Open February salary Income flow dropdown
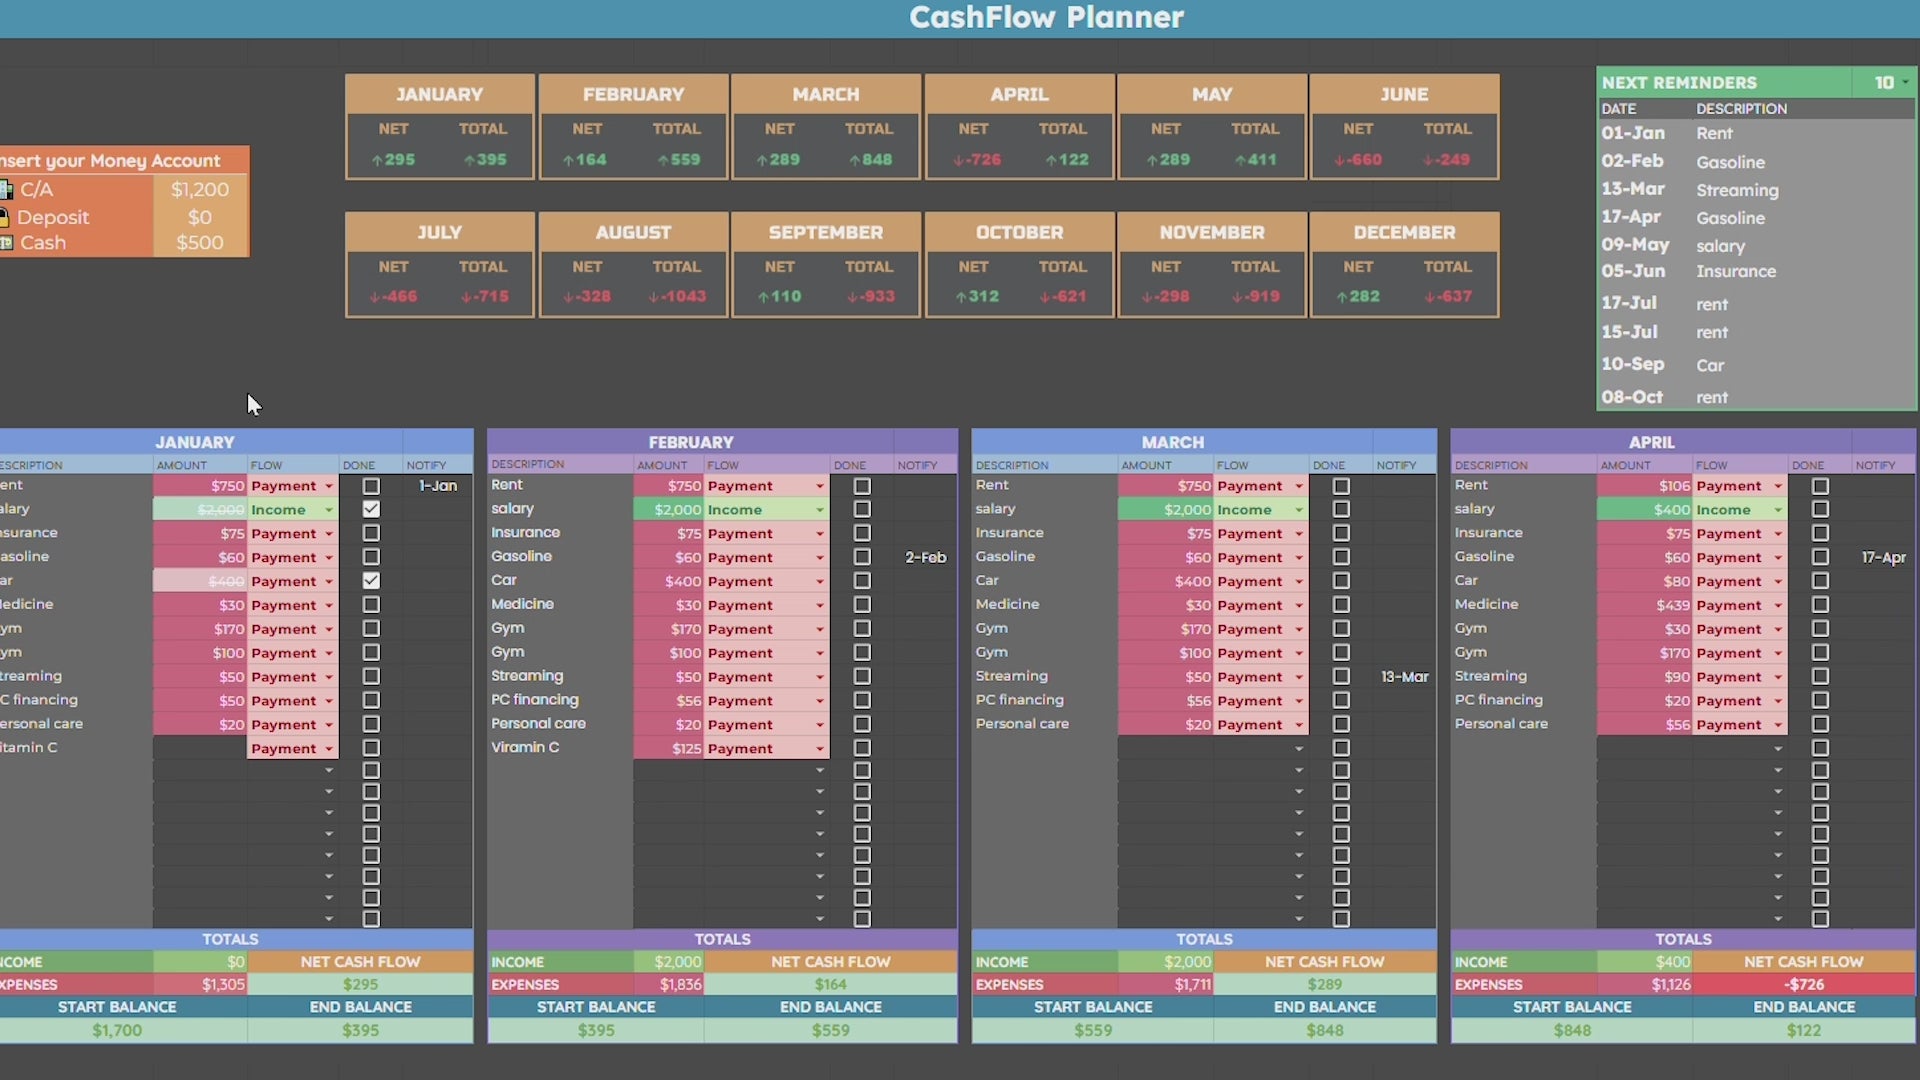 [819, 510]
